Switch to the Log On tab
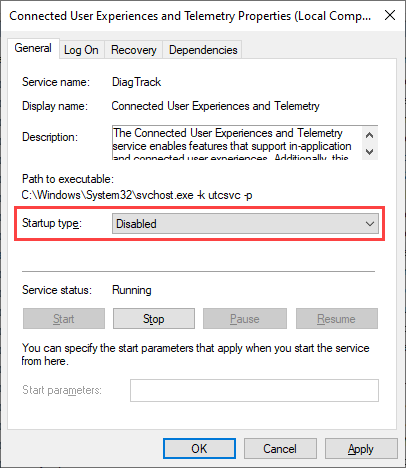This screenshot has height=468, width=406. click(82, 50)
